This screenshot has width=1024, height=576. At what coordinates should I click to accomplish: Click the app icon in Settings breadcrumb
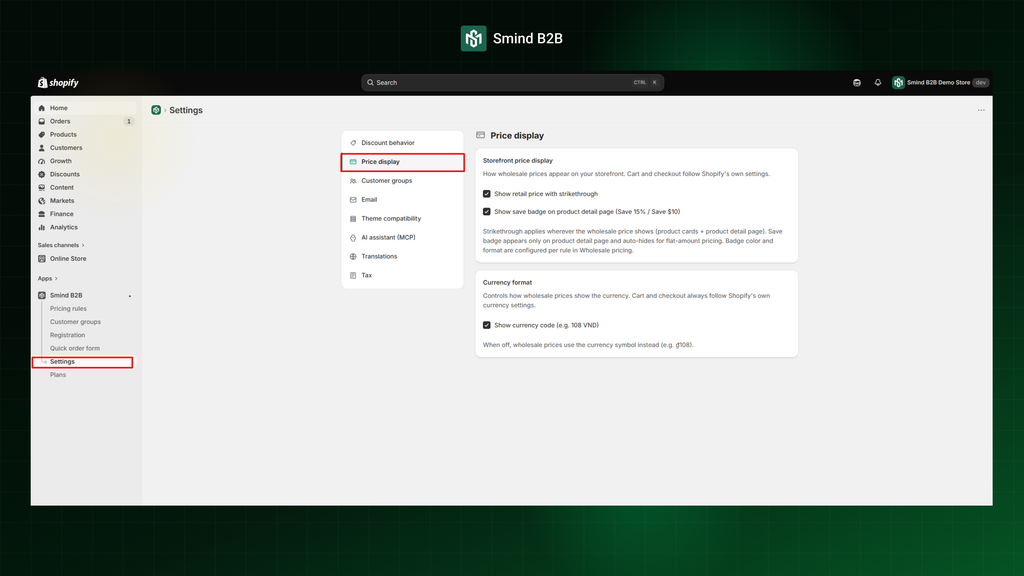click(x=156, y=110)
